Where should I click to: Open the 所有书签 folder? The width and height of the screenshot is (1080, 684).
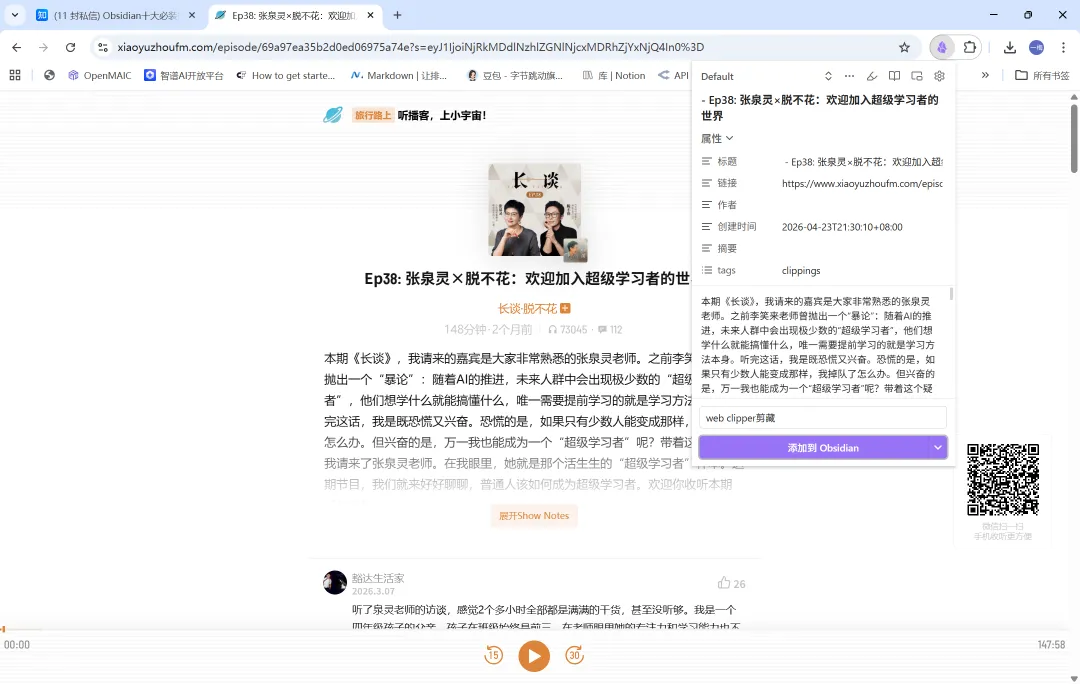click(x=1042, y=75)
